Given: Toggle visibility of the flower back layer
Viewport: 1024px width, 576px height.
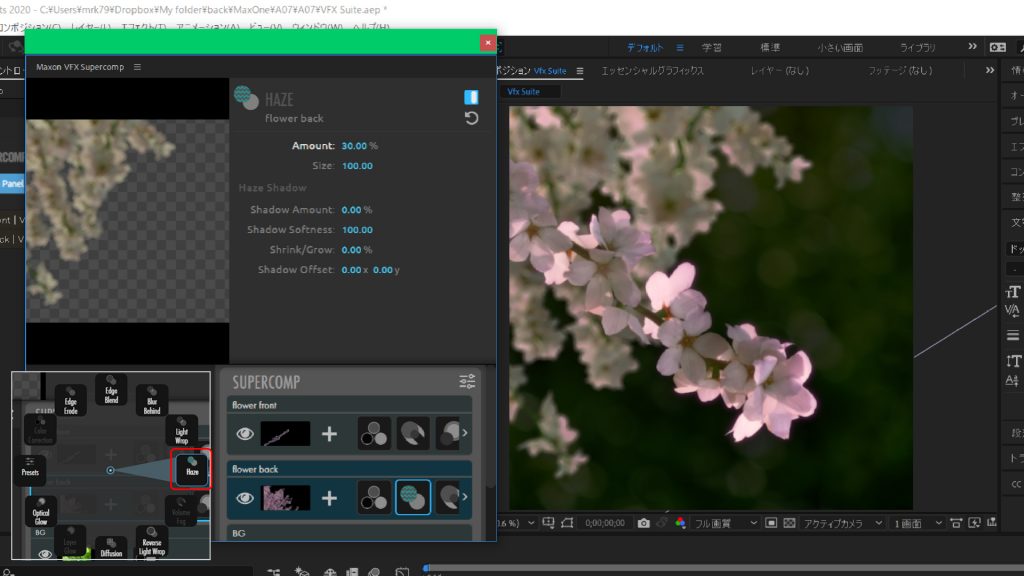Looking at the screenshot, I should pos(244,497).
